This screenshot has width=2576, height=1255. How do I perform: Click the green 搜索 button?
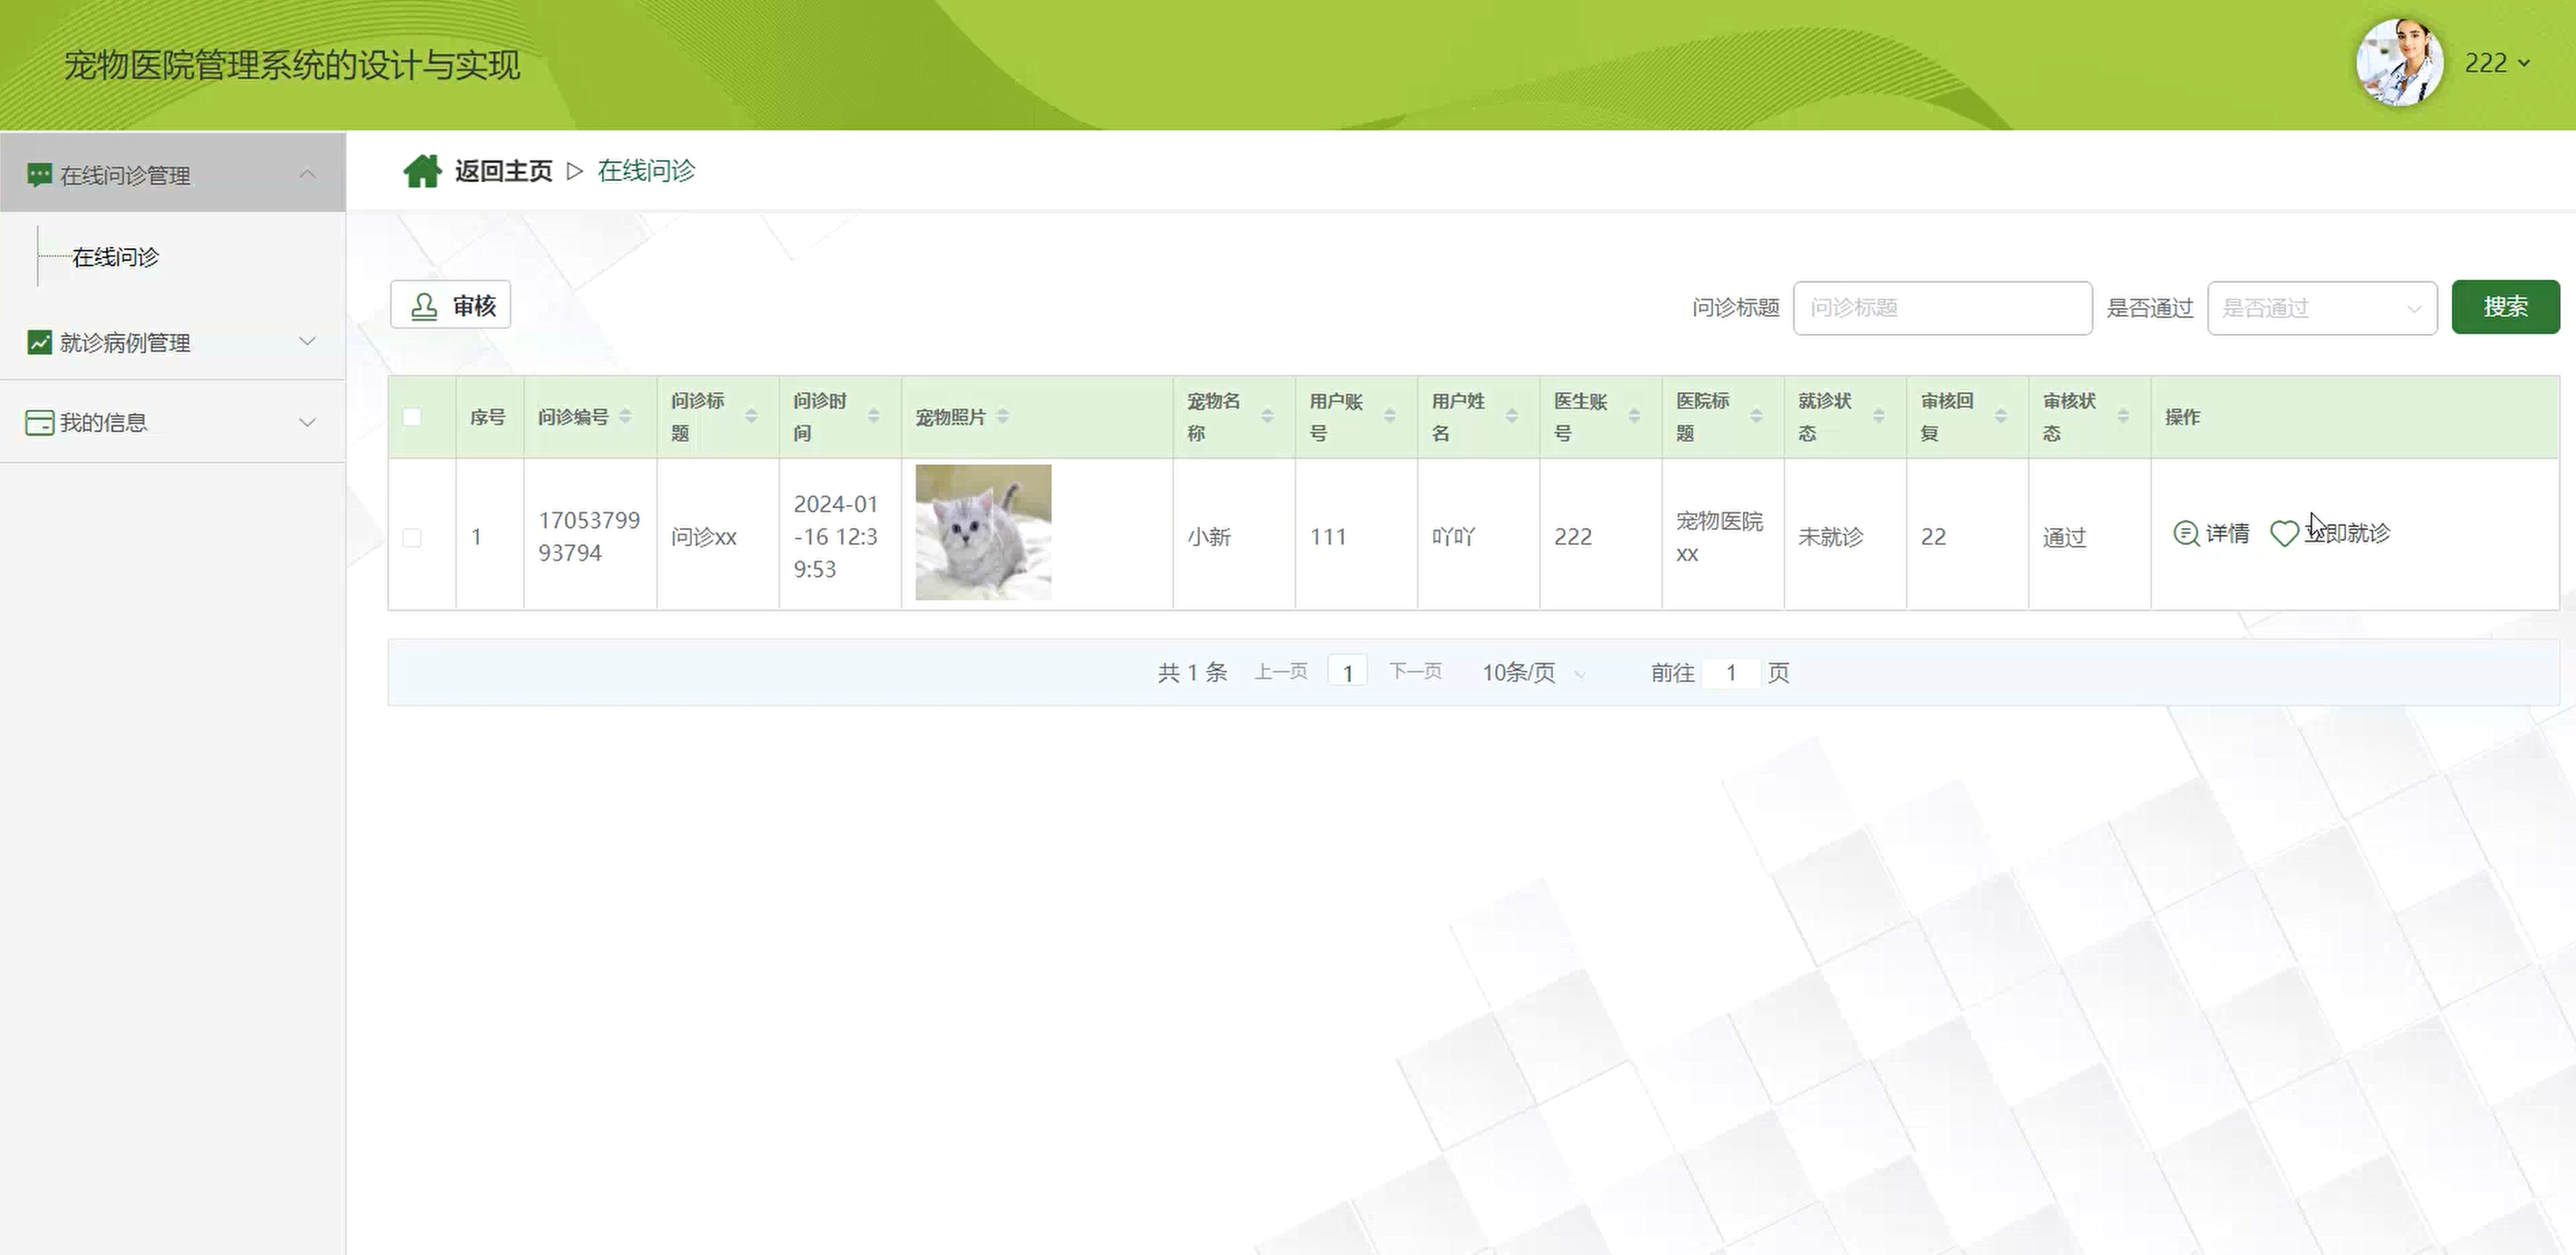pyautogui.click(x=2505, y=307)
